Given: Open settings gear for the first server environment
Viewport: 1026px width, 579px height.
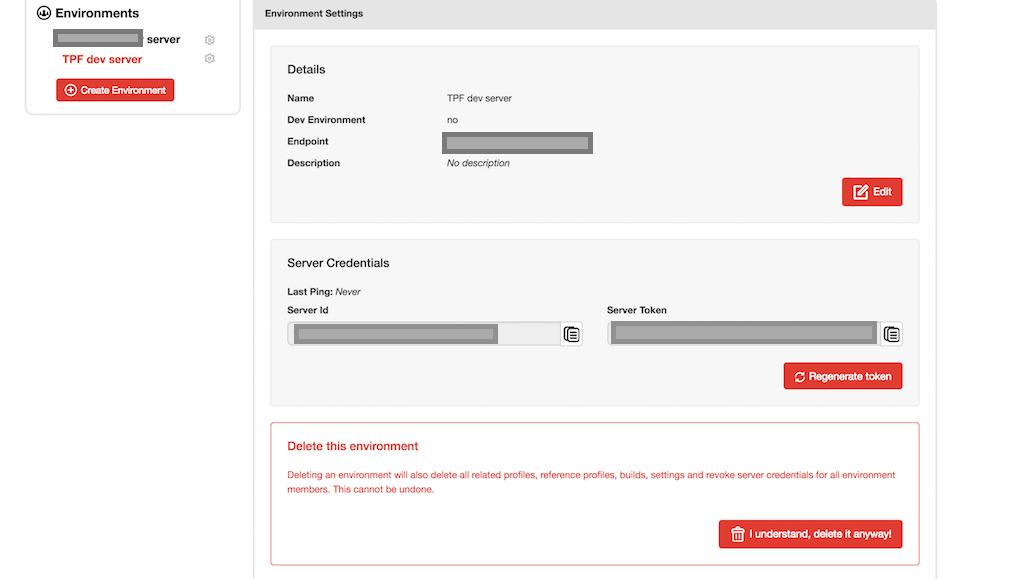Looking at the screenshot, I should tap(210, 40).
